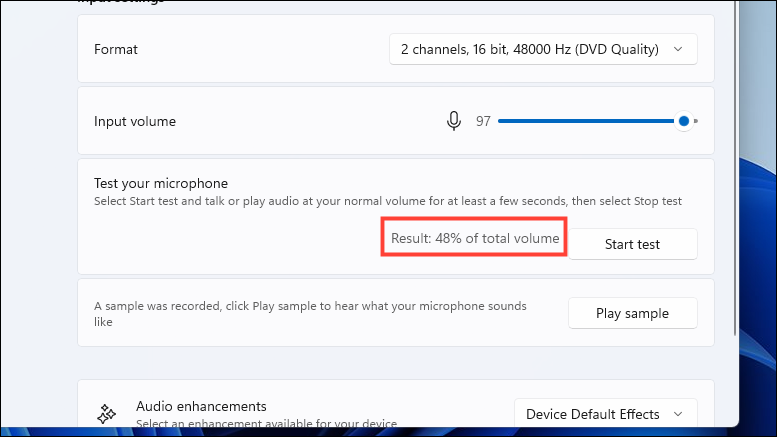Click the unfilled end of the volume slider
Screen dimensions: 777x437
point(695,121)
